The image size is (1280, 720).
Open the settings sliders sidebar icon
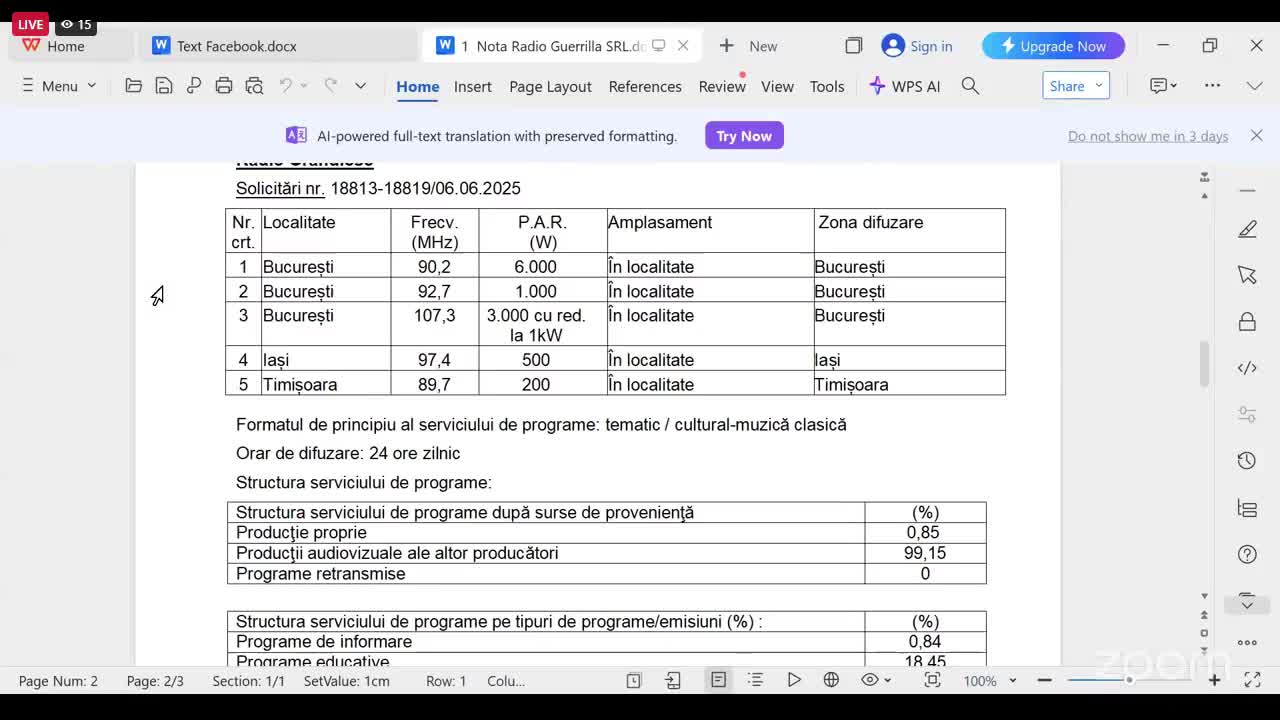(x=1247, y=414)
